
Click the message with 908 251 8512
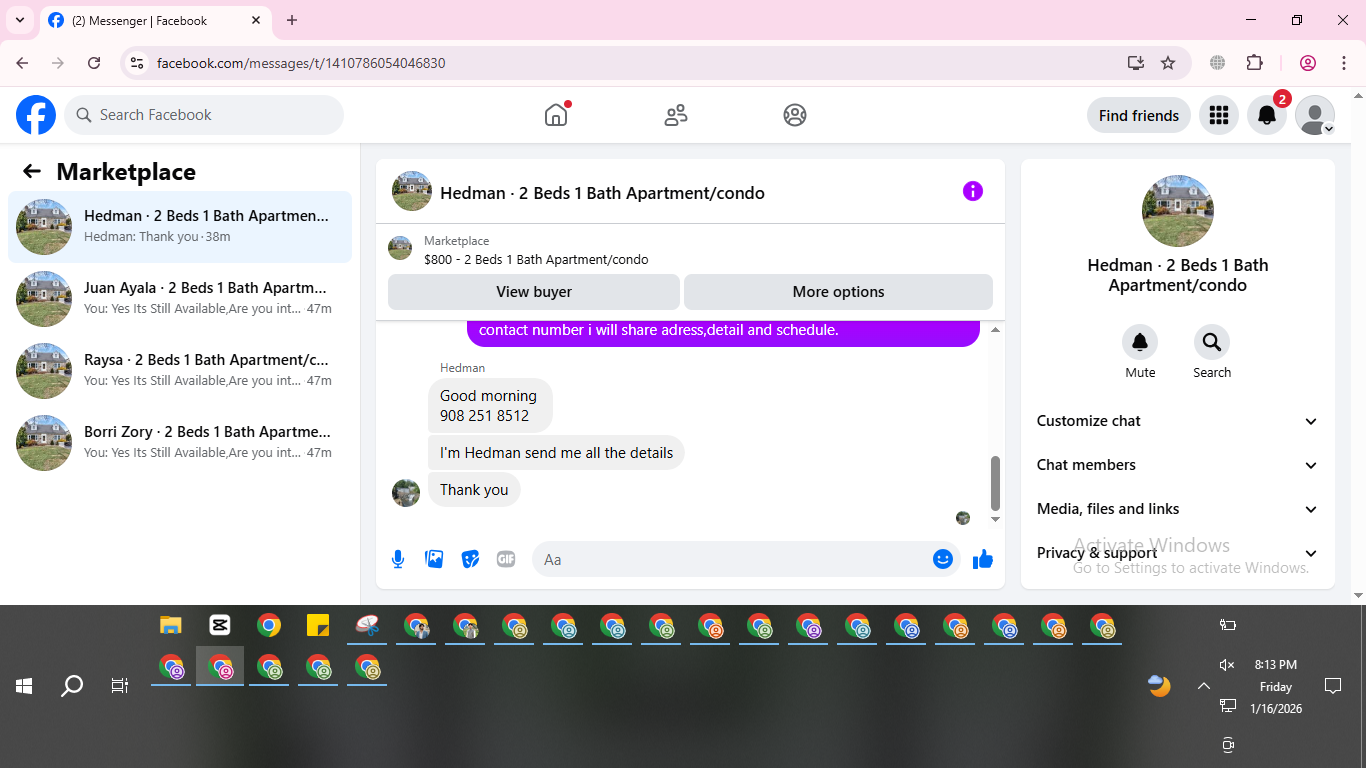click(x=490, y=405)
